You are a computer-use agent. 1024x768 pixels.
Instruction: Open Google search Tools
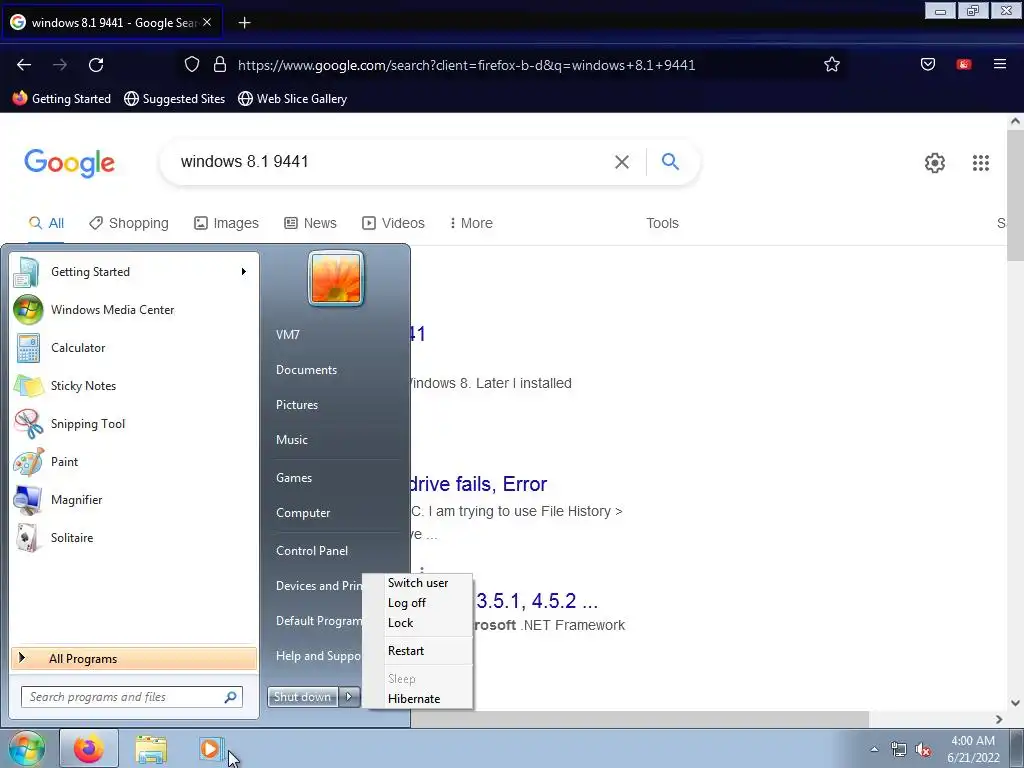click(662, 223)
